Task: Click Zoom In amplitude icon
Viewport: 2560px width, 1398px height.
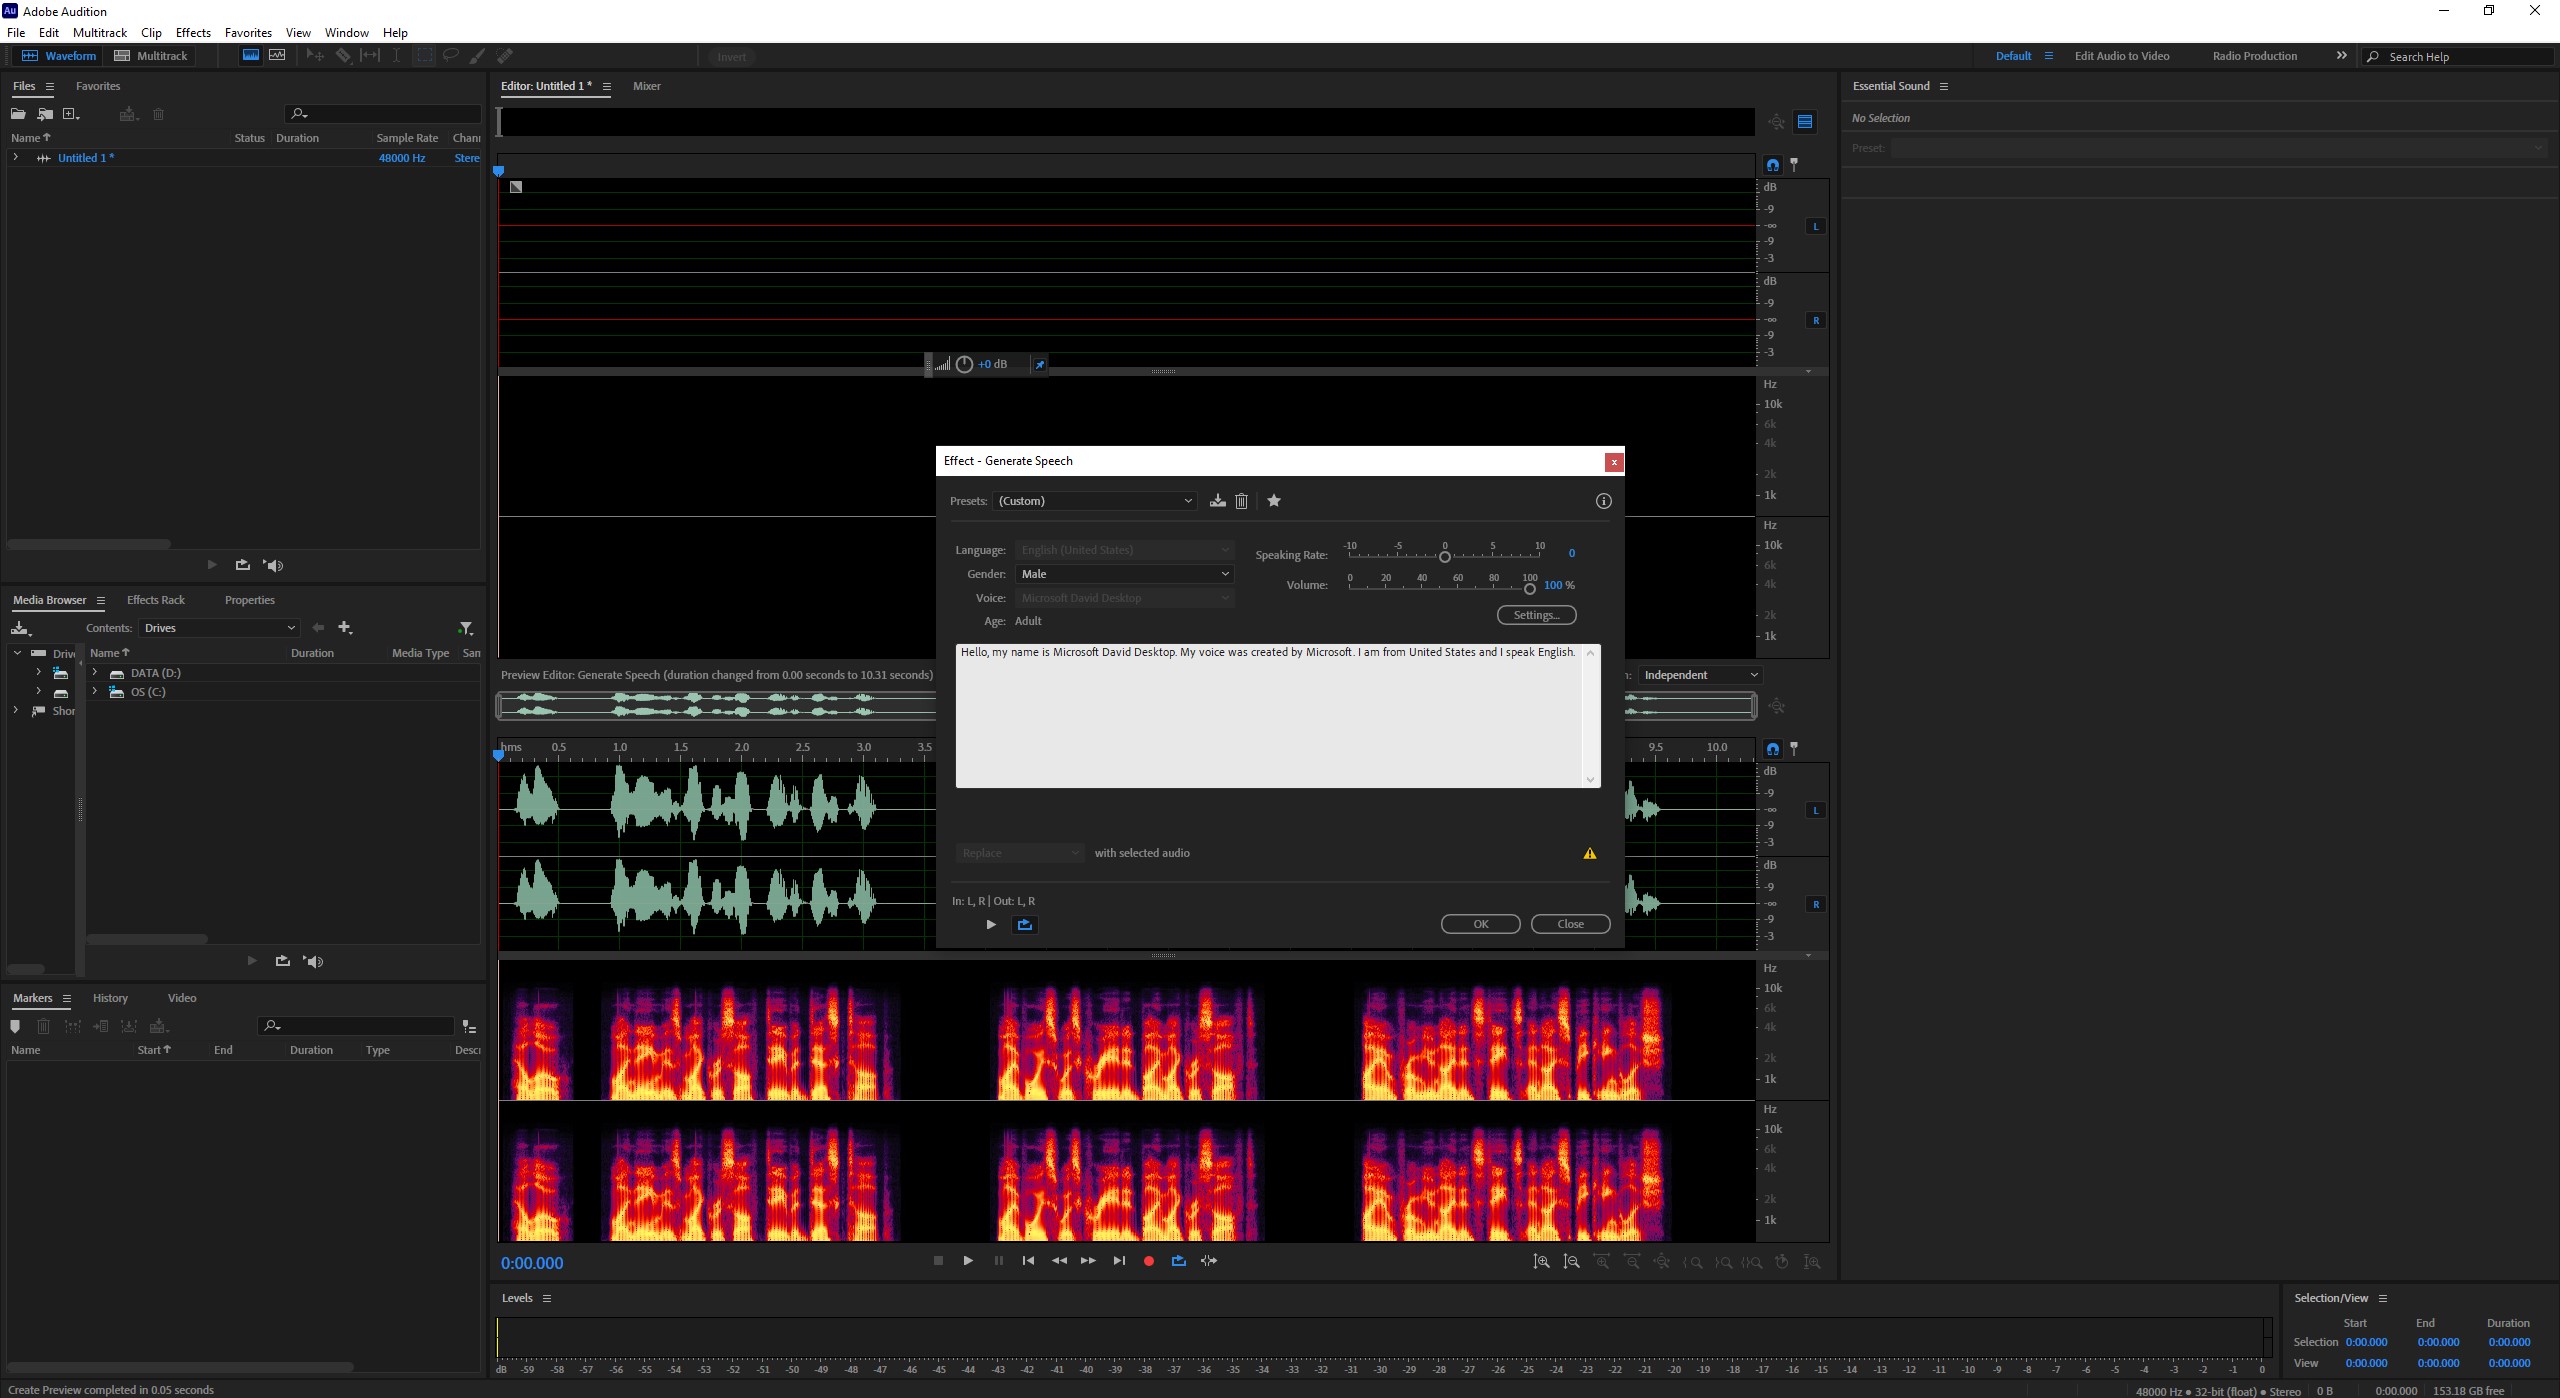Action: click(1541, 1262)
